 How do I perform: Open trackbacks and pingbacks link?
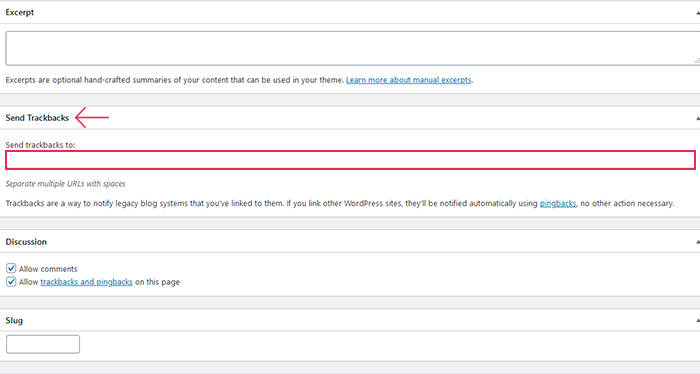[x=86, y=282]
